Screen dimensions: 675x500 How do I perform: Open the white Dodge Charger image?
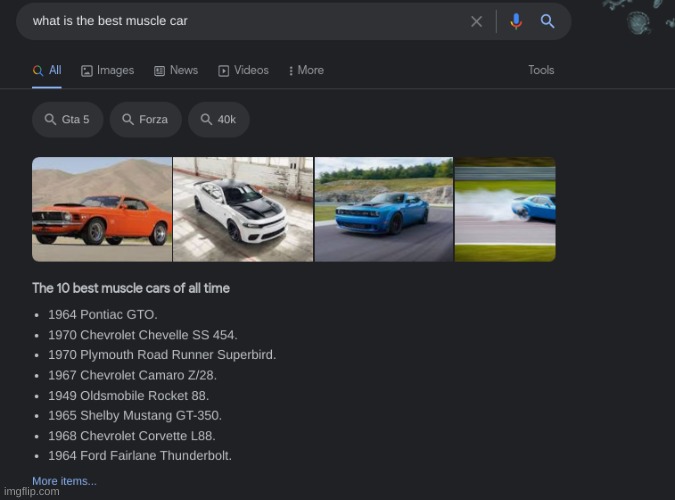(x=243, y=209)
